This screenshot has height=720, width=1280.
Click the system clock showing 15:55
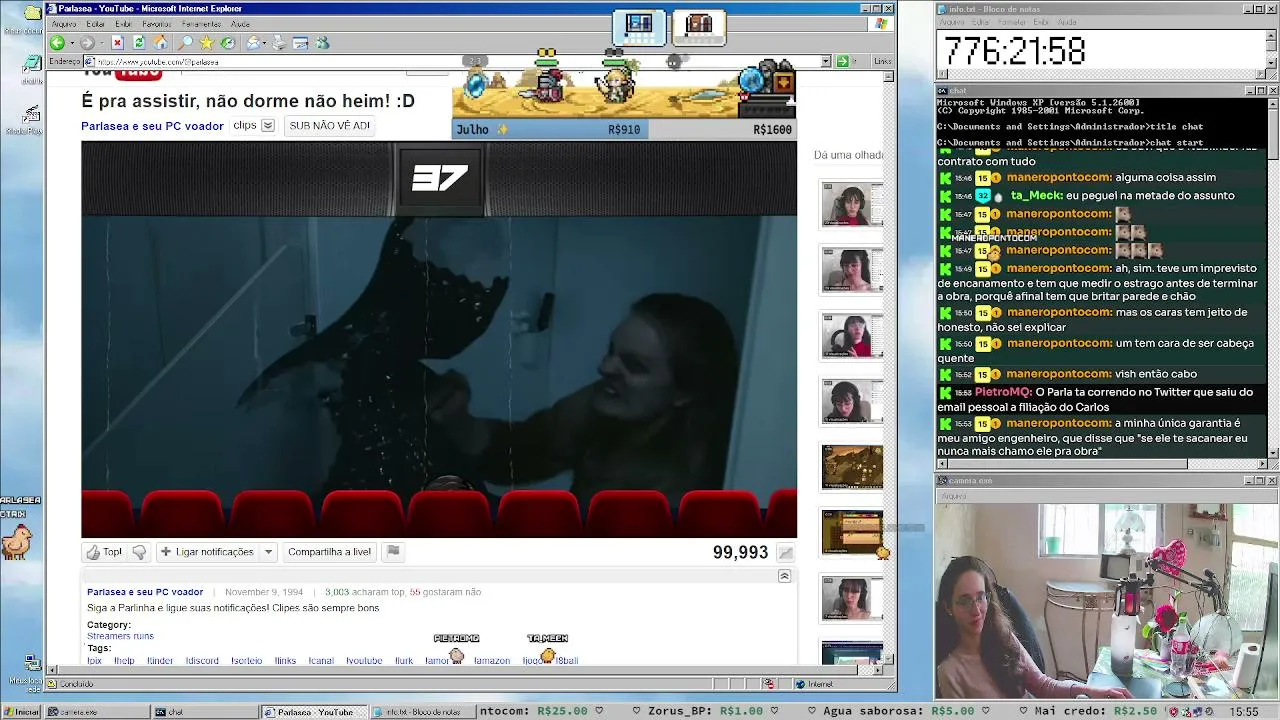(x=1244, y=712)
